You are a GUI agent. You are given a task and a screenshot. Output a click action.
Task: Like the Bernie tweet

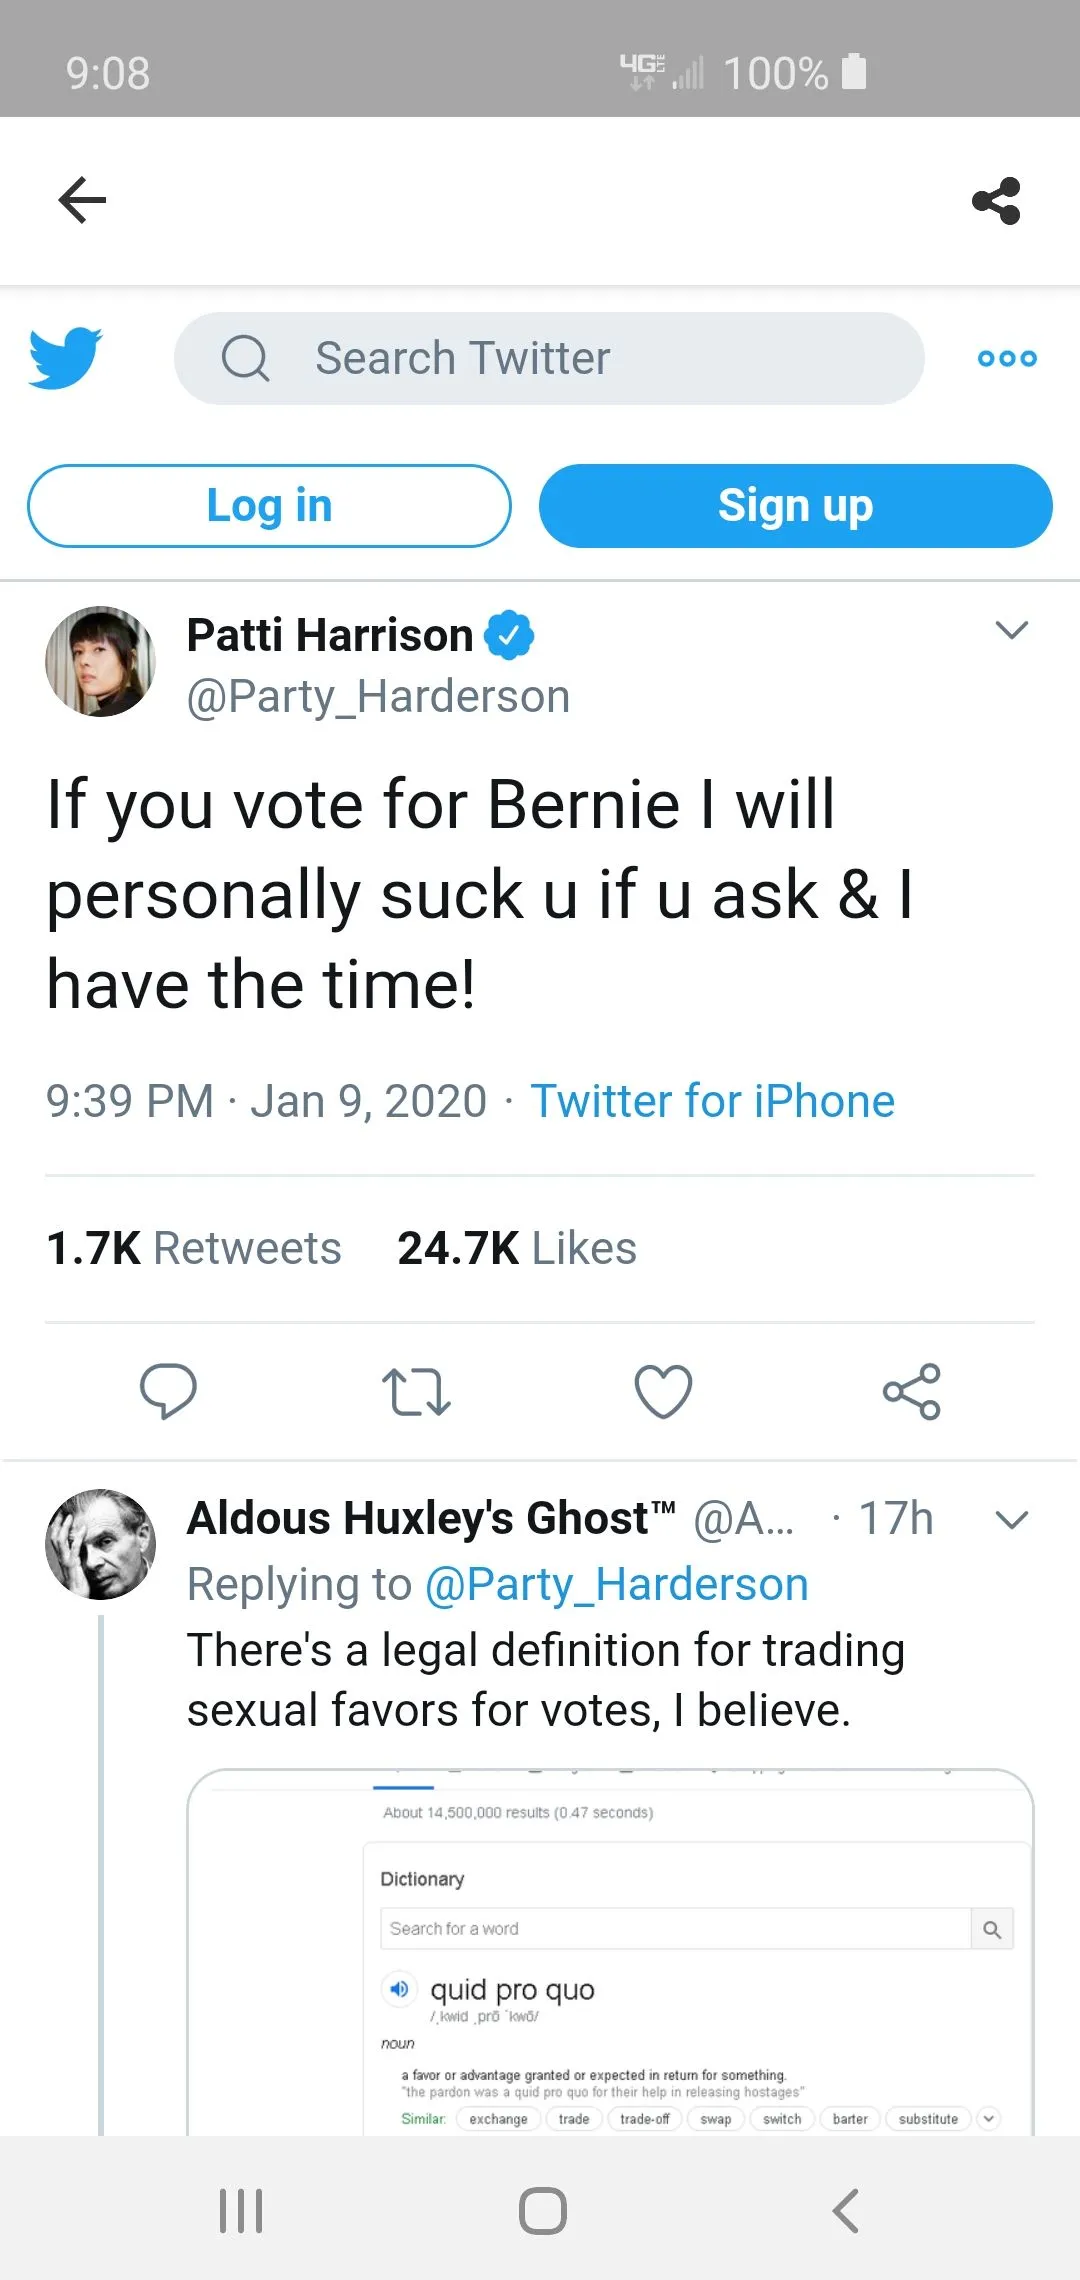pos(663,1391)
